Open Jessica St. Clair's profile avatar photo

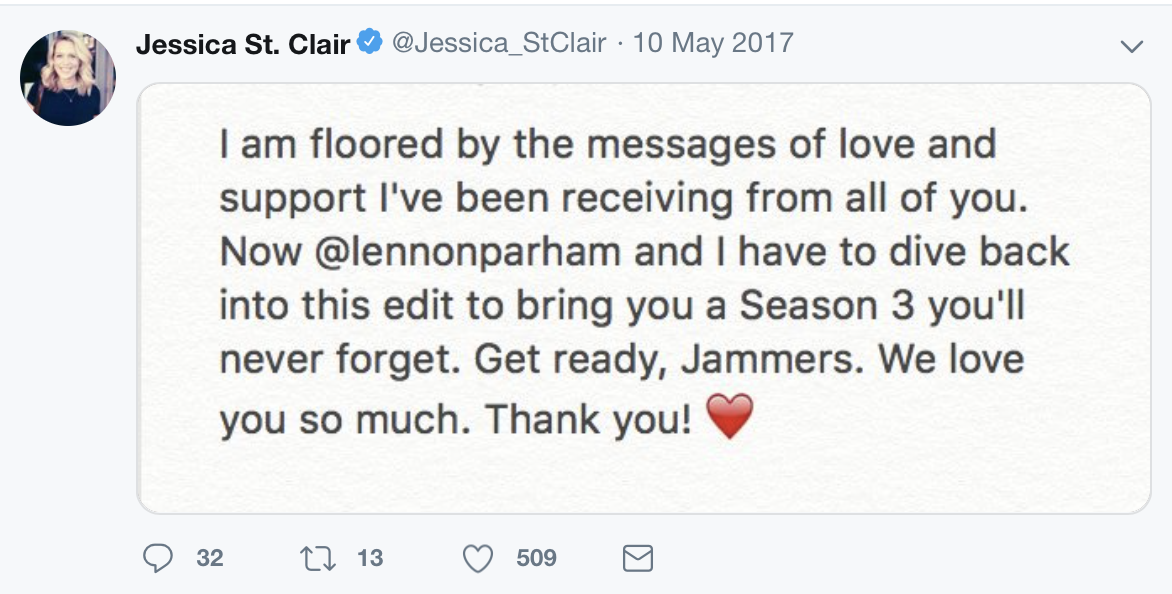[x=68, y=78]
